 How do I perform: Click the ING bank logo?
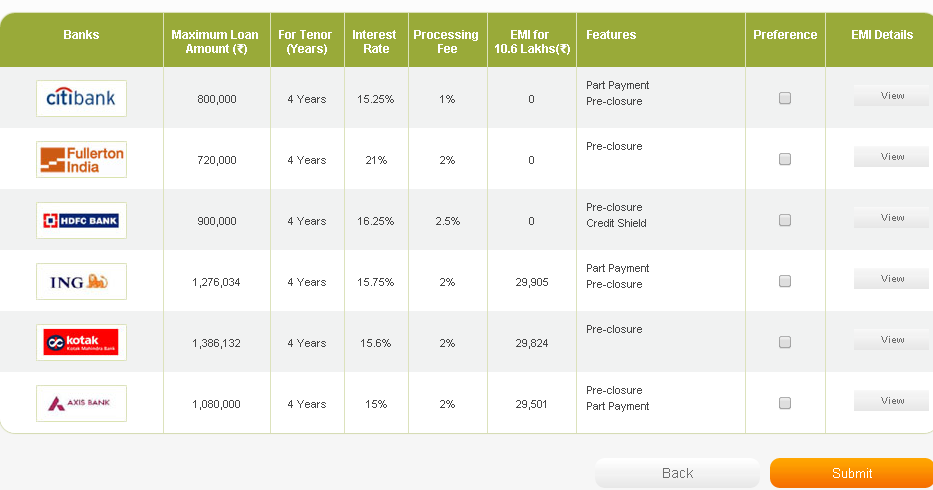pyautogui.click(x=81, y=281)
